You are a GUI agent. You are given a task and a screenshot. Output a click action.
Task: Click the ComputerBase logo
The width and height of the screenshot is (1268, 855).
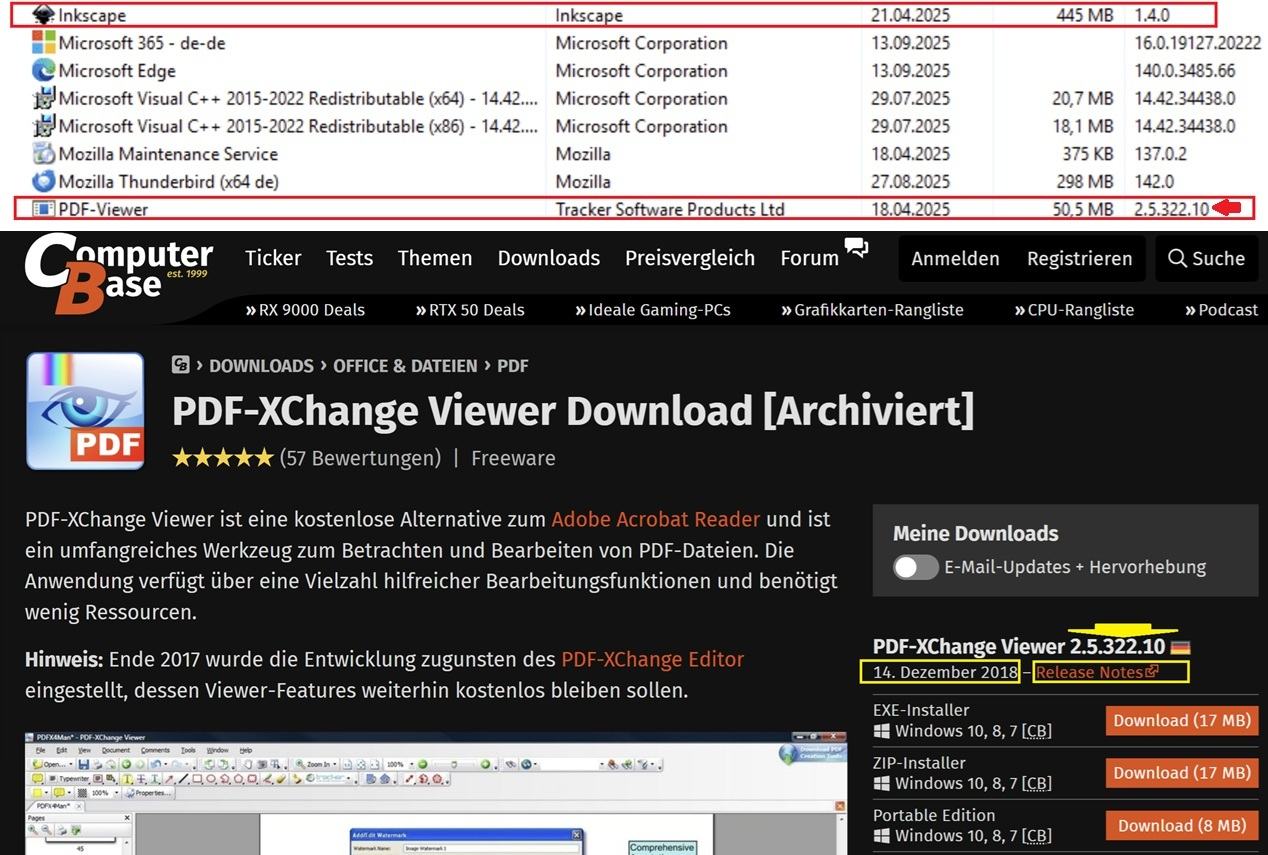tap(118, 273)
